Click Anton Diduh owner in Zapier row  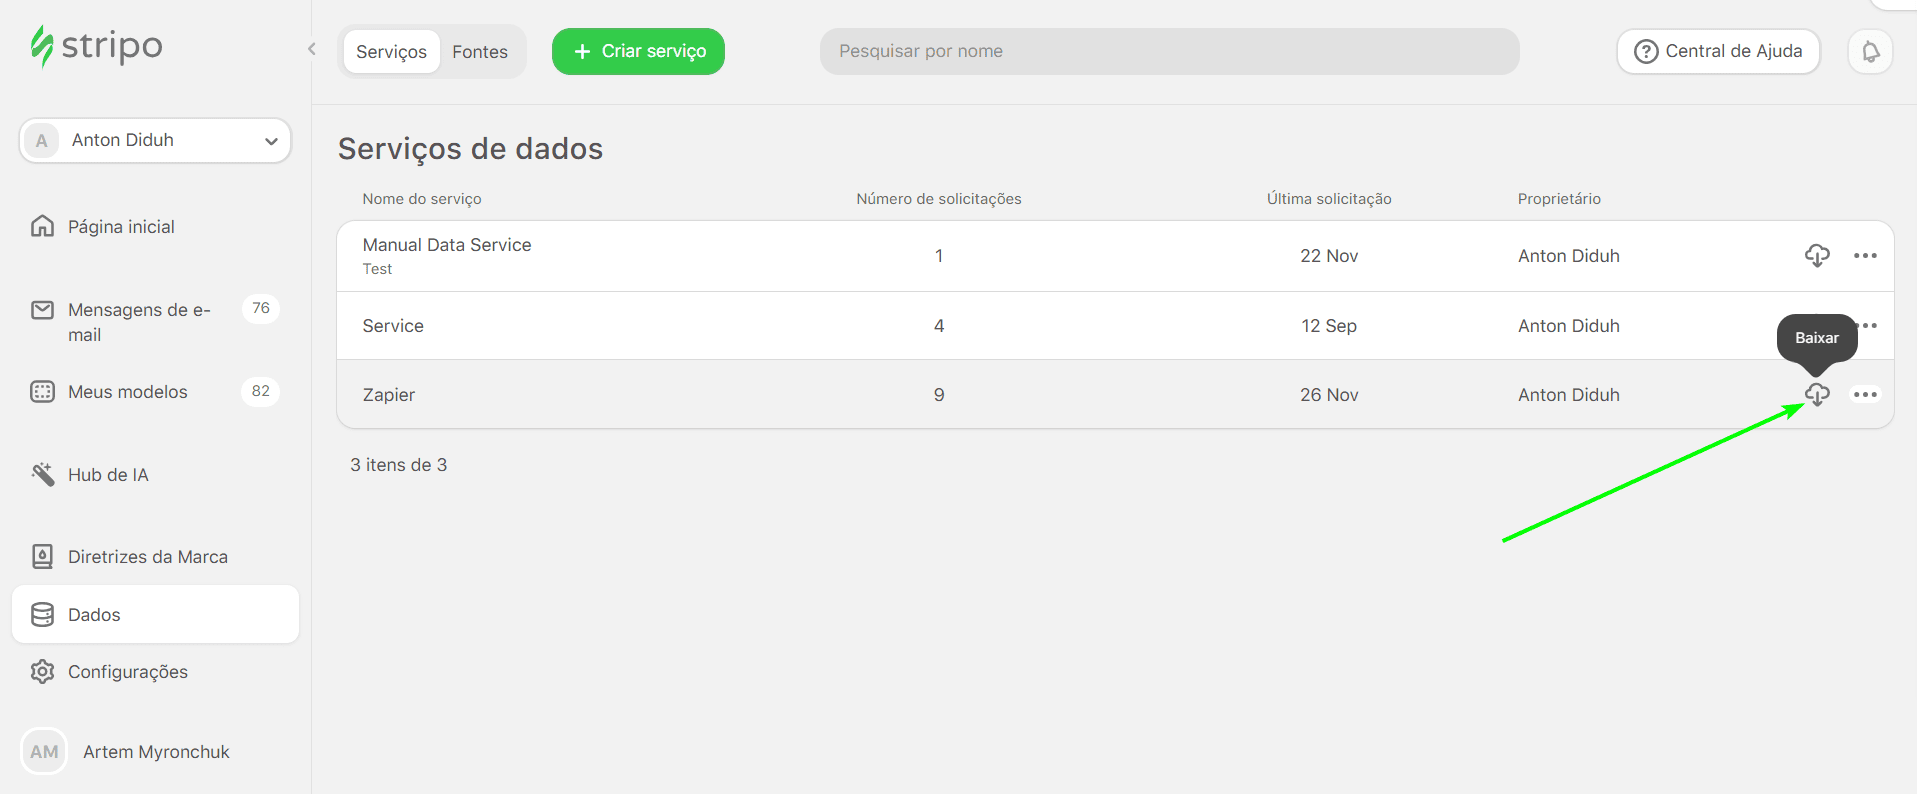click(x=1568, y=395)
